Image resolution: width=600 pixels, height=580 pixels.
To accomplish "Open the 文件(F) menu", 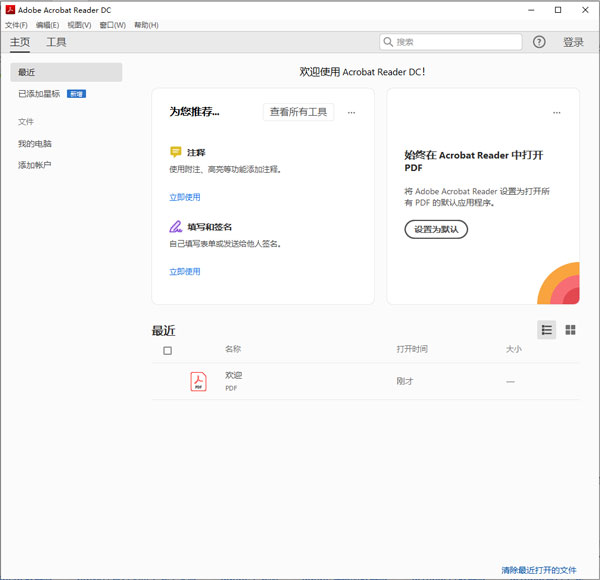I will (x=16, y=25).
